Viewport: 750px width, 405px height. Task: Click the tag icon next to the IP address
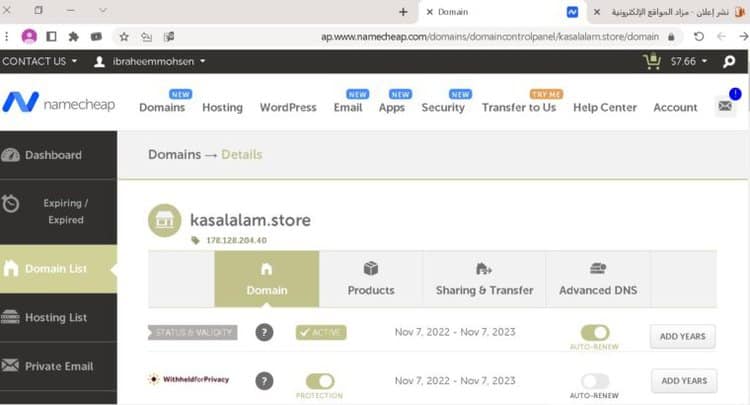click(195, 240)
